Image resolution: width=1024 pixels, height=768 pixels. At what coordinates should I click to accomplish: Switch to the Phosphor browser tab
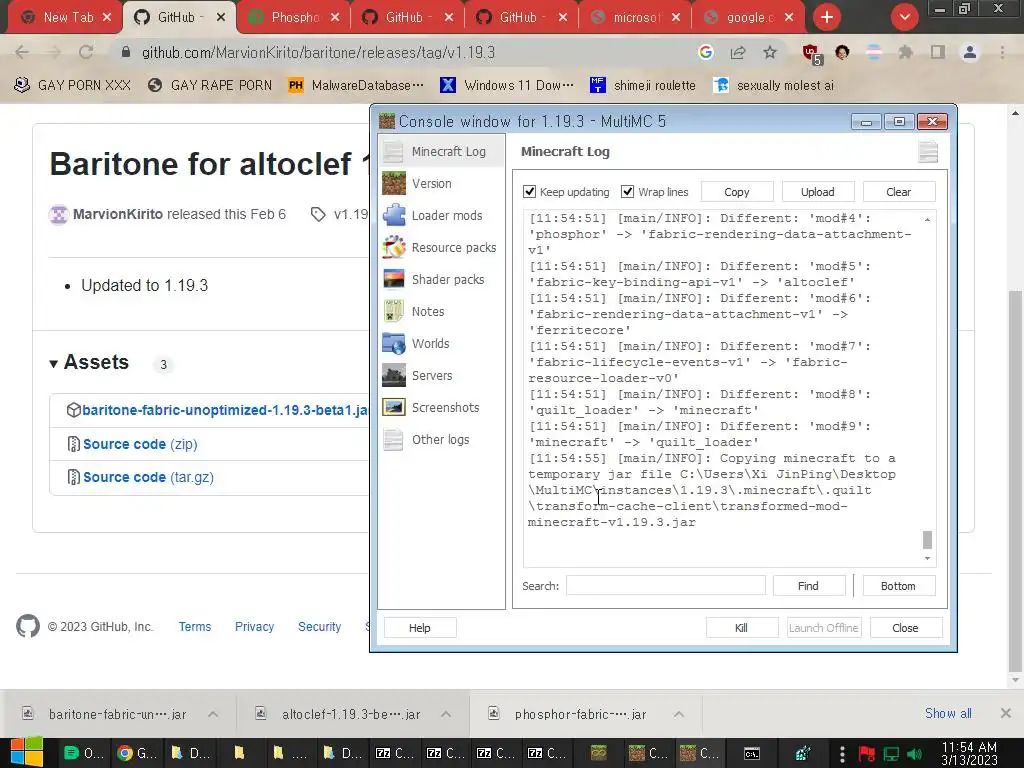(x=293, y=18)
